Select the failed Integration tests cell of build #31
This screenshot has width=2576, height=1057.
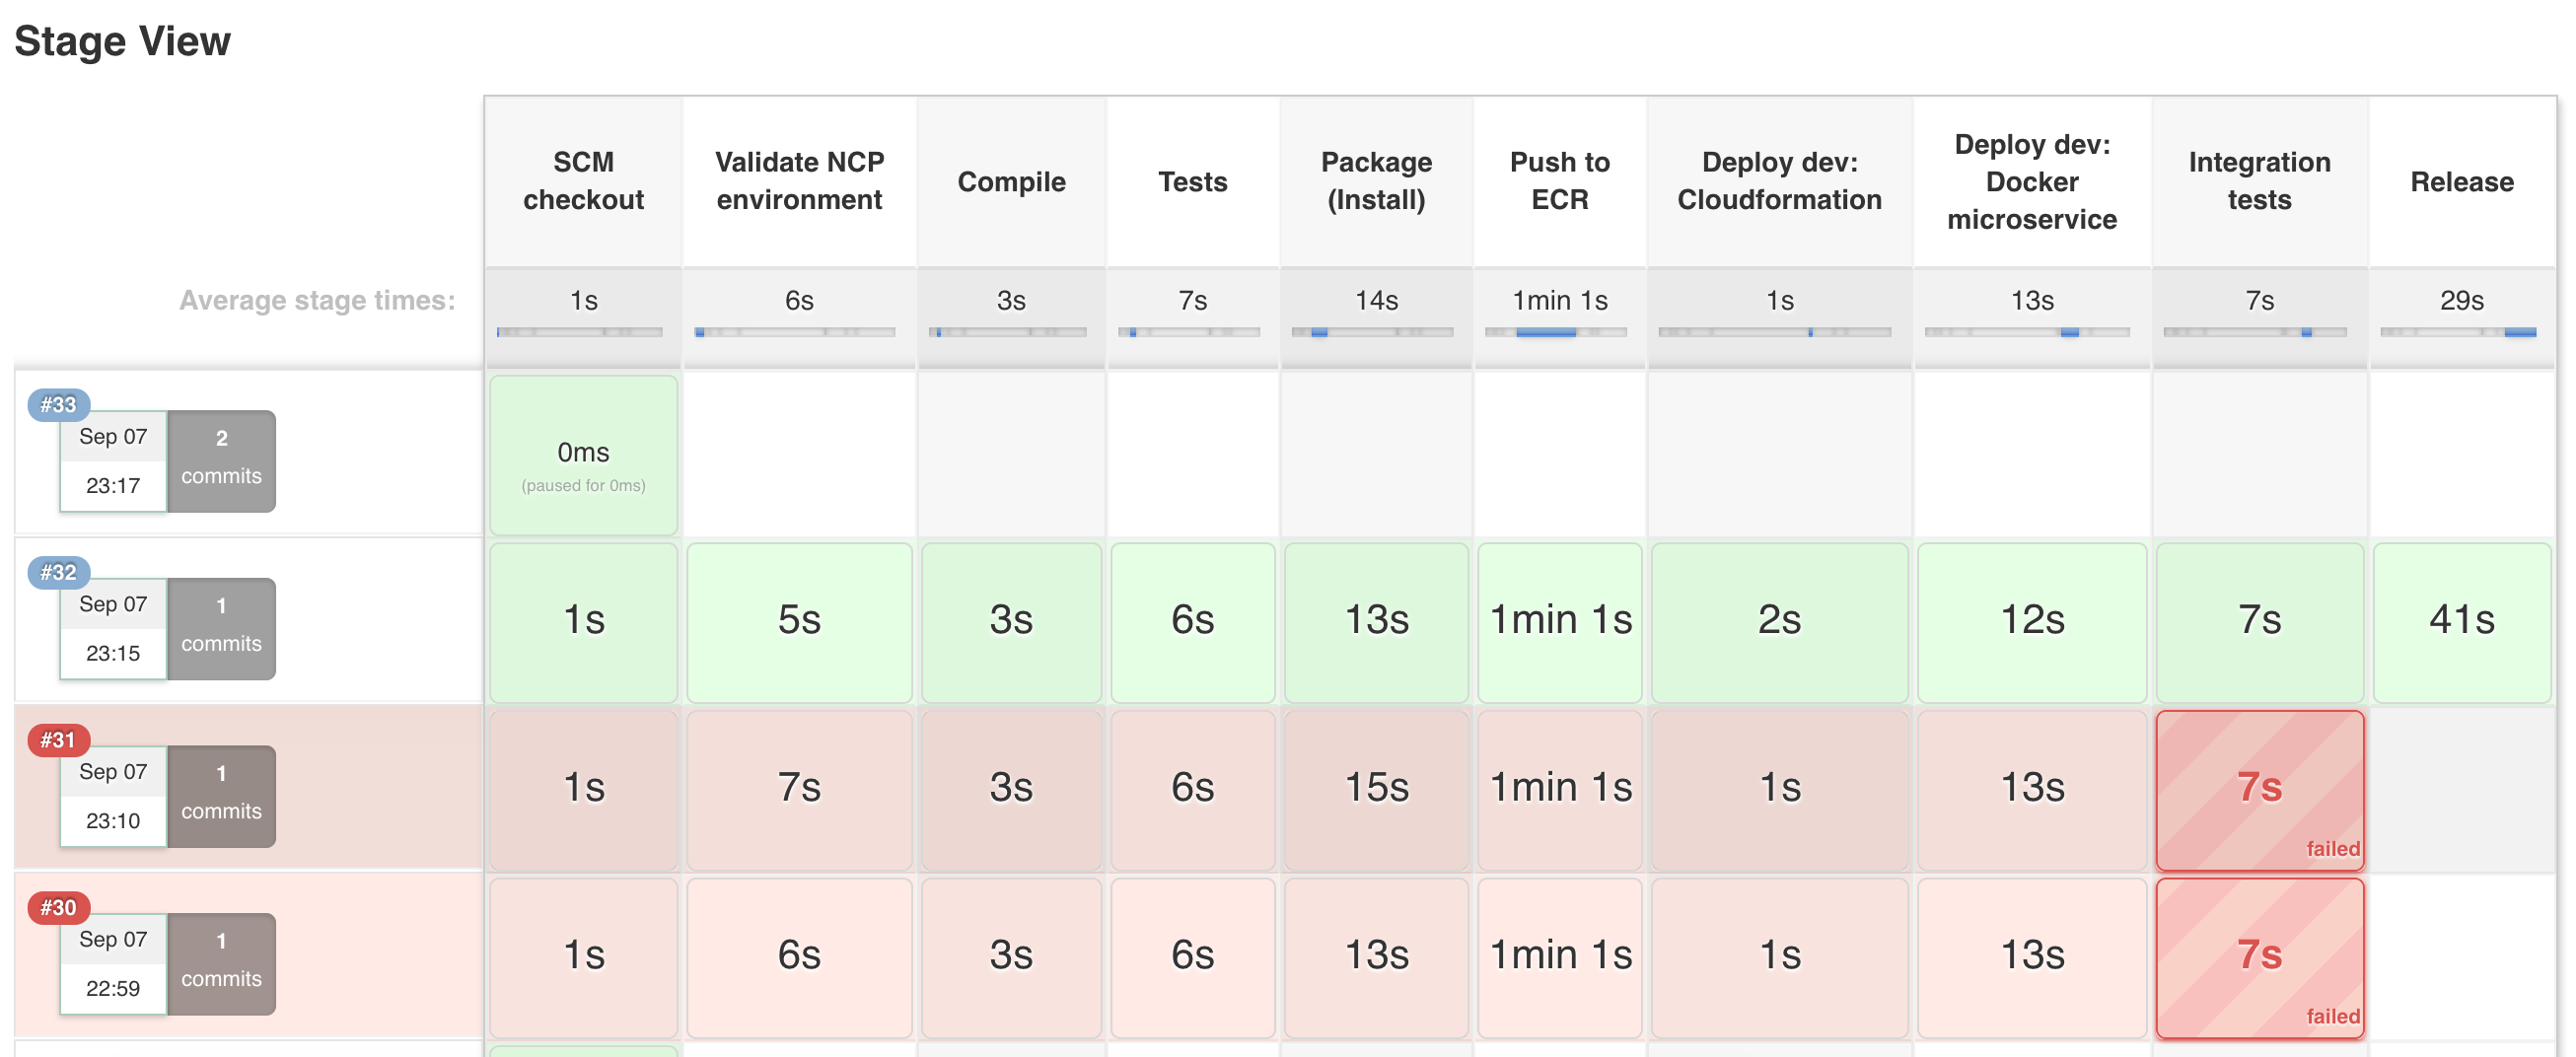(2260, 790)
